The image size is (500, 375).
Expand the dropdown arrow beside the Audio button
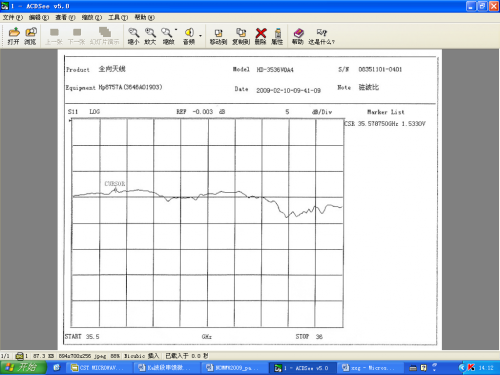(200, 35)
